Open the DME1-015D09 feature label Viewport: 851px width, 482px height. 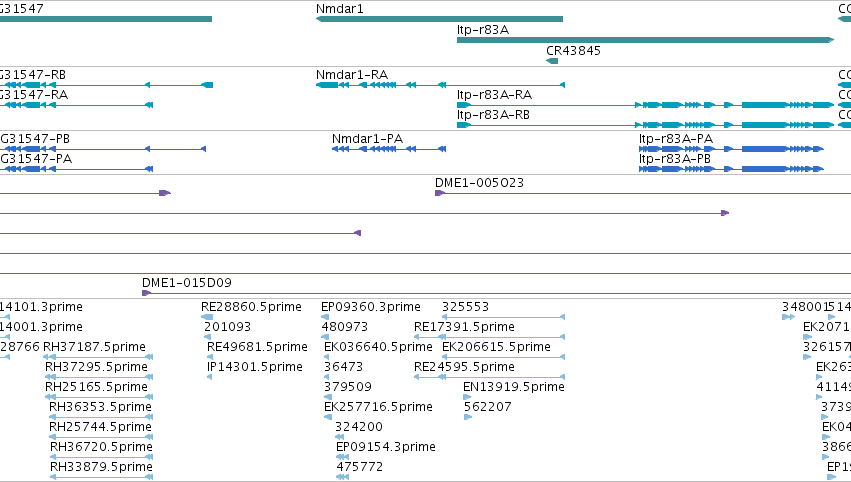point(187,283)
